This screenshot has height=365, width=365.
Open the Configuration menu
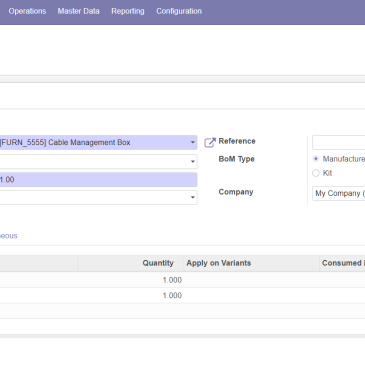pos(179,11)
